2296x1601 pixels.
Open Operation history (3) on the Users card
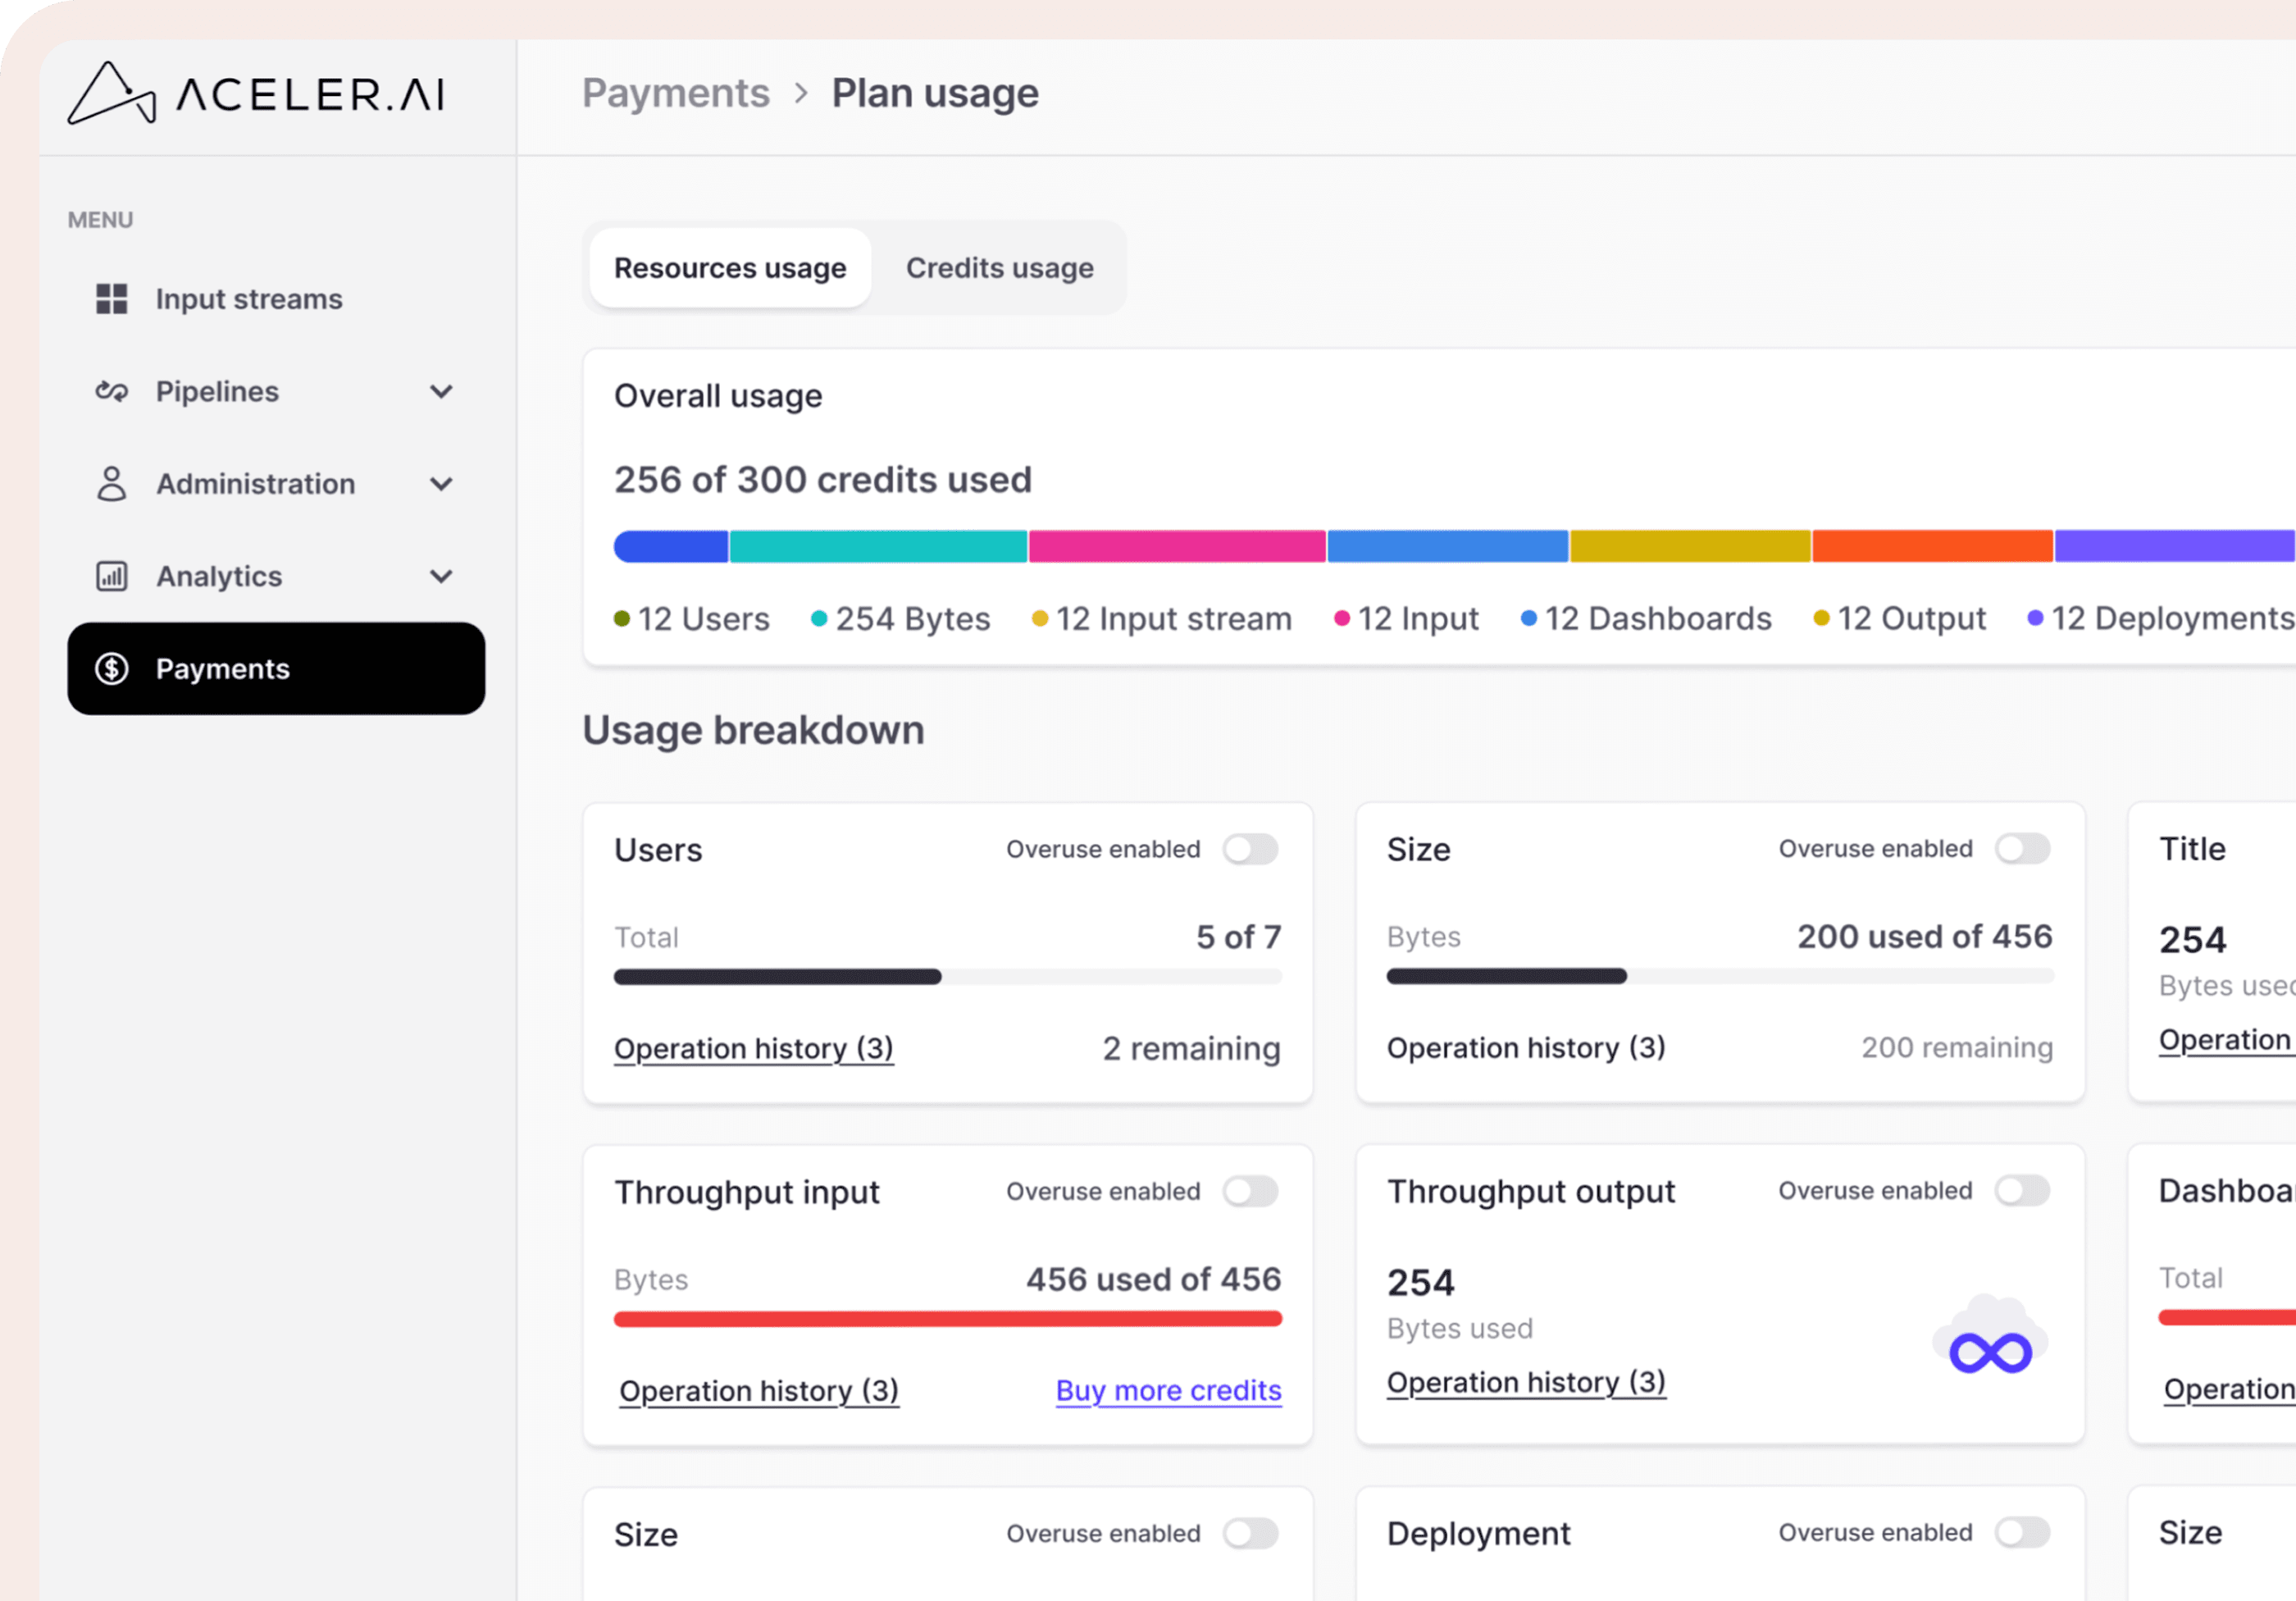(x=753, y=1048)
